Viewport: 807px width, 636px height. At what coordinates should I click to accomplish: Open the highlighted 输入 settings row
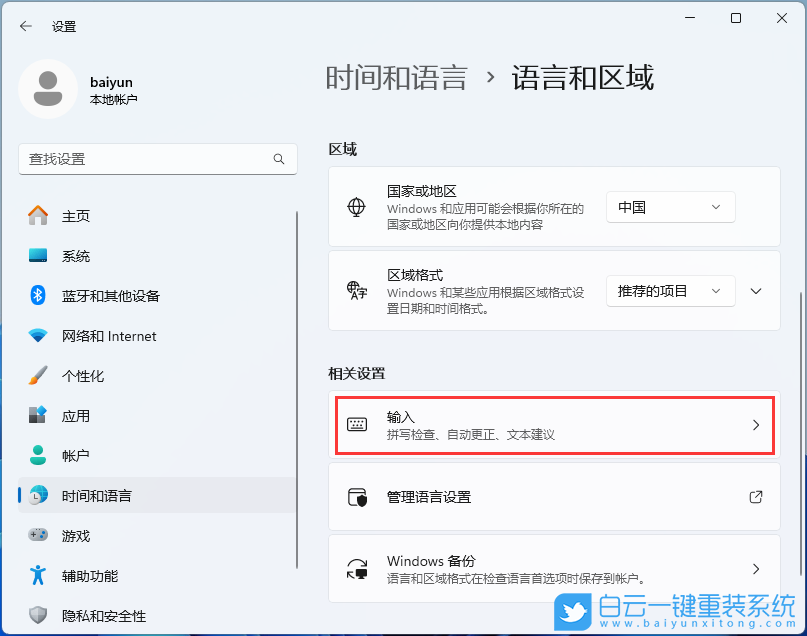pos(554,424)
